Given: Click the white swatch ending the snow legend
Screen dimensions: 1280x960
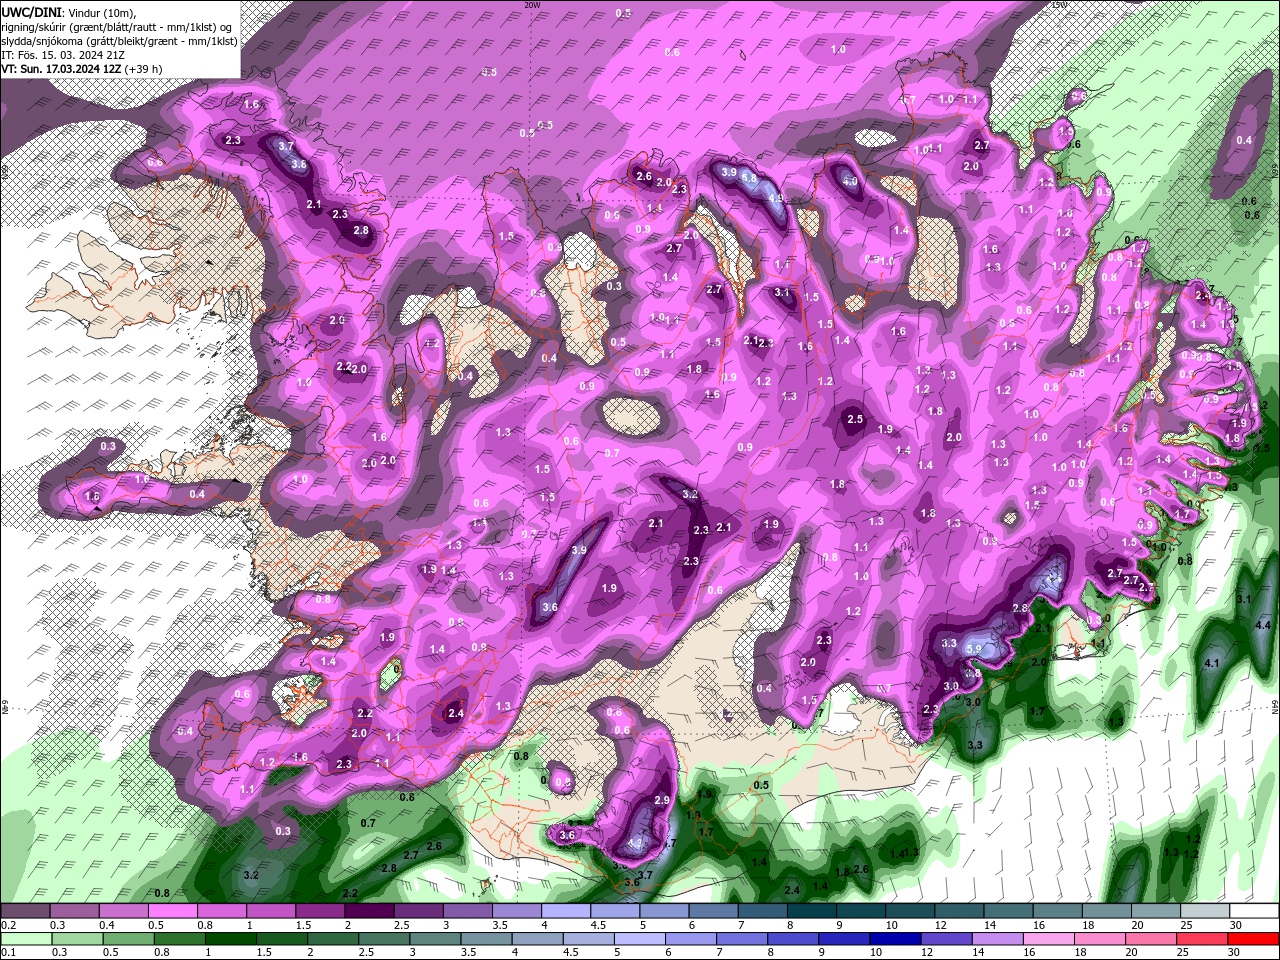Looking at the screenshot, I should [1253, 911].
